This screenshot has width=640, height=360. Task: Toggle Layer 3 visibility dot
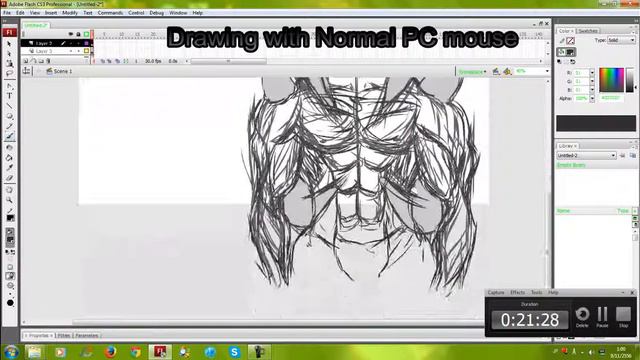(x=71, y=51)
